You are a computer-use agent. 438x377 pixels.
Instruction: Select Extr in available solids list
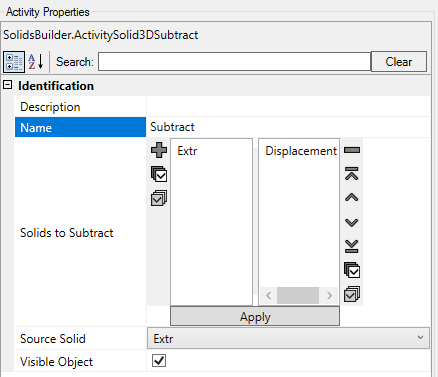[187, 151]
